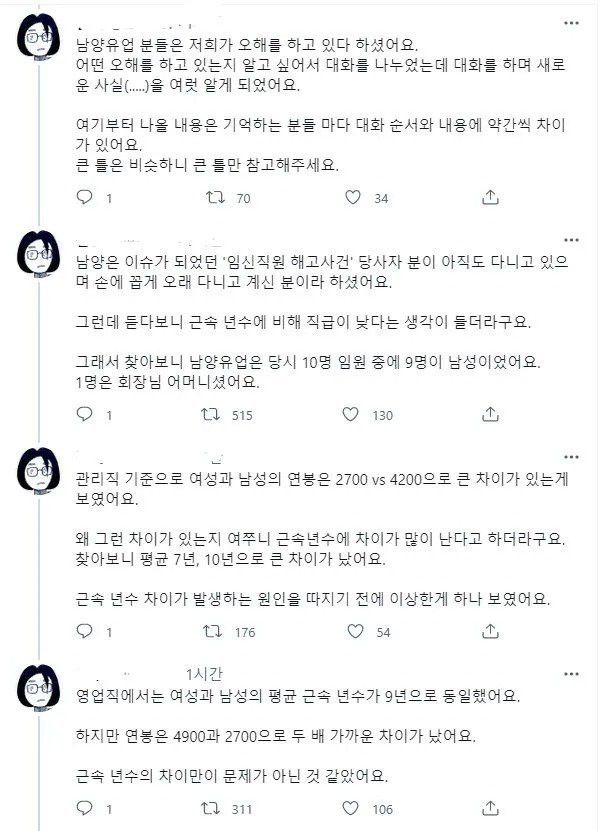This screenshot has width=608, height=831.
Task: Retweet the tweet with 70 retweets
Action: [213, 199]
